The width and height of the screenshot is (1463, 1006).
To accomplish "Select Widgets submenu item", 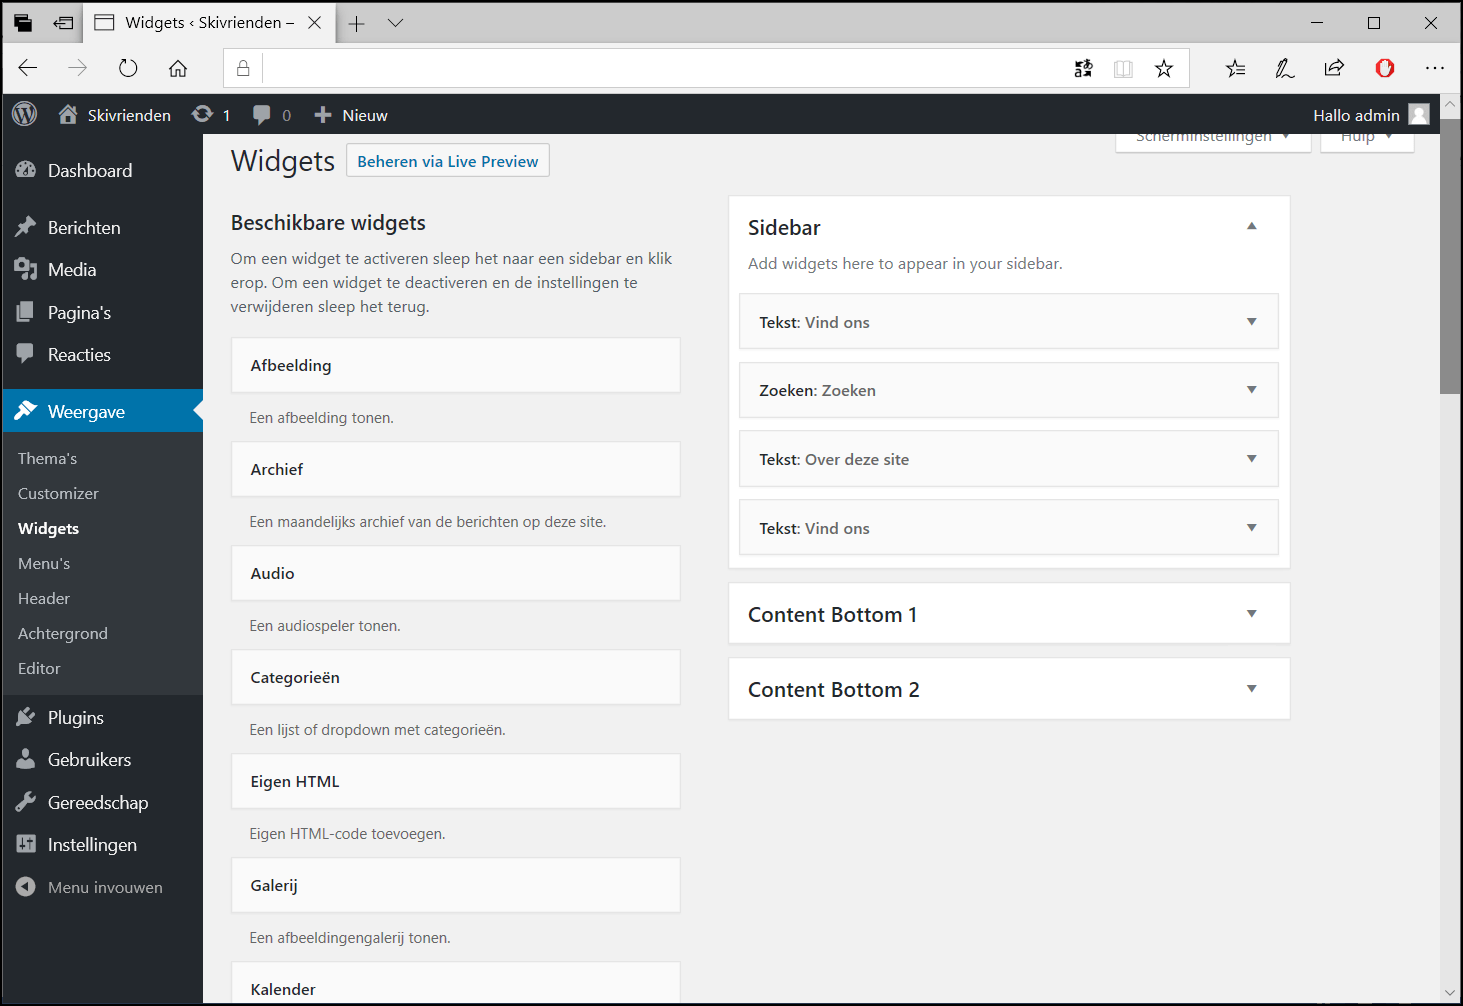I will 48,528.
